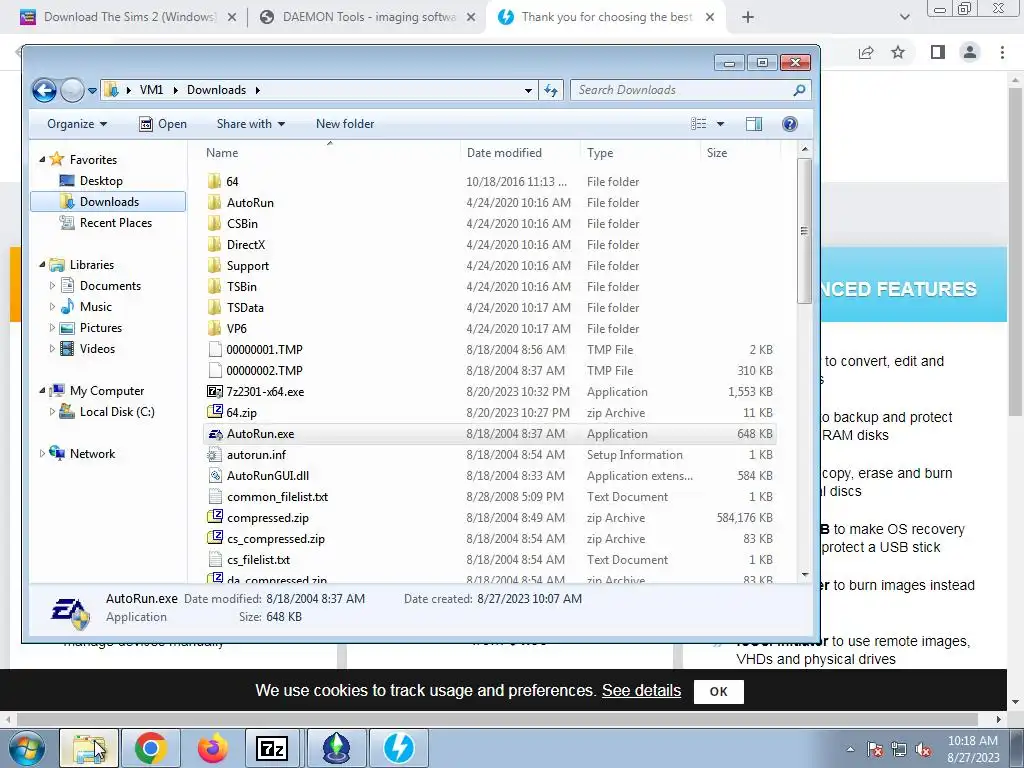Open Chrome side panel icon

pyautogui.click(x=938, y=52)
